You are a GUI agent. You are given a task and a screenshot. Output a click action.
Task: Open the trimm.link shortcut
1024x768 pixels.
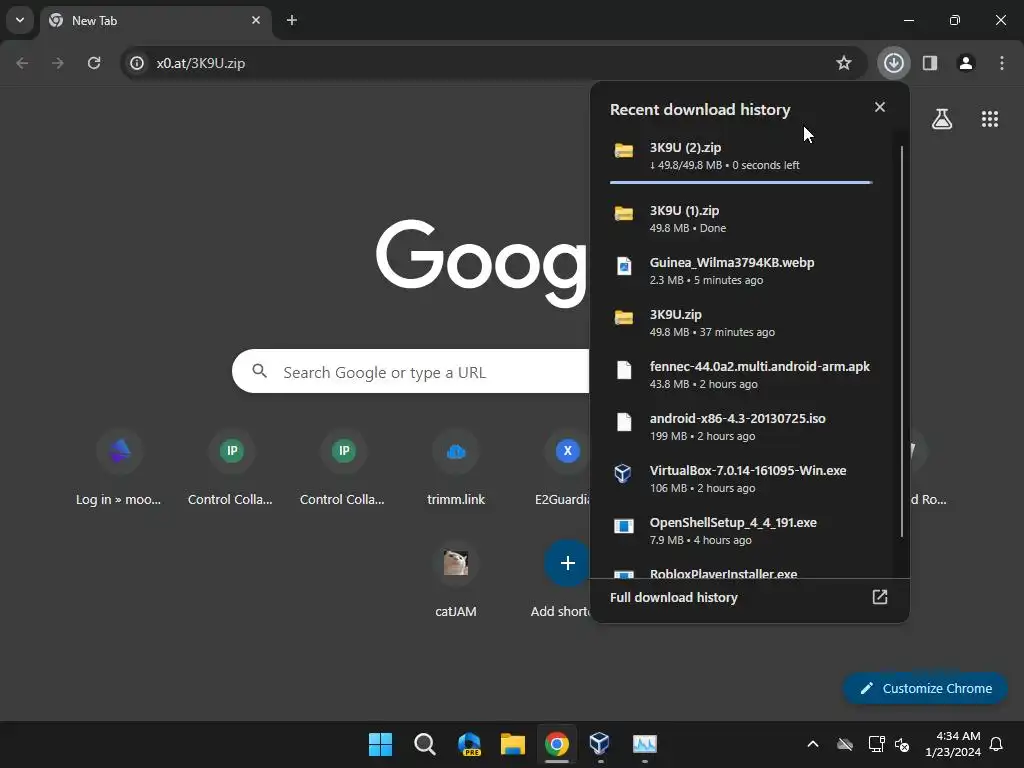pos(456,468)
